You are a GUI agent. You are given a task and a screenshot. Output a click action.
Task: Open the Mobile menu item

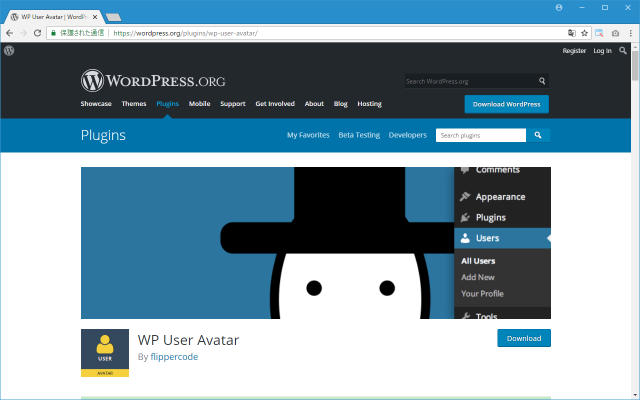click(x=200, y=104)
